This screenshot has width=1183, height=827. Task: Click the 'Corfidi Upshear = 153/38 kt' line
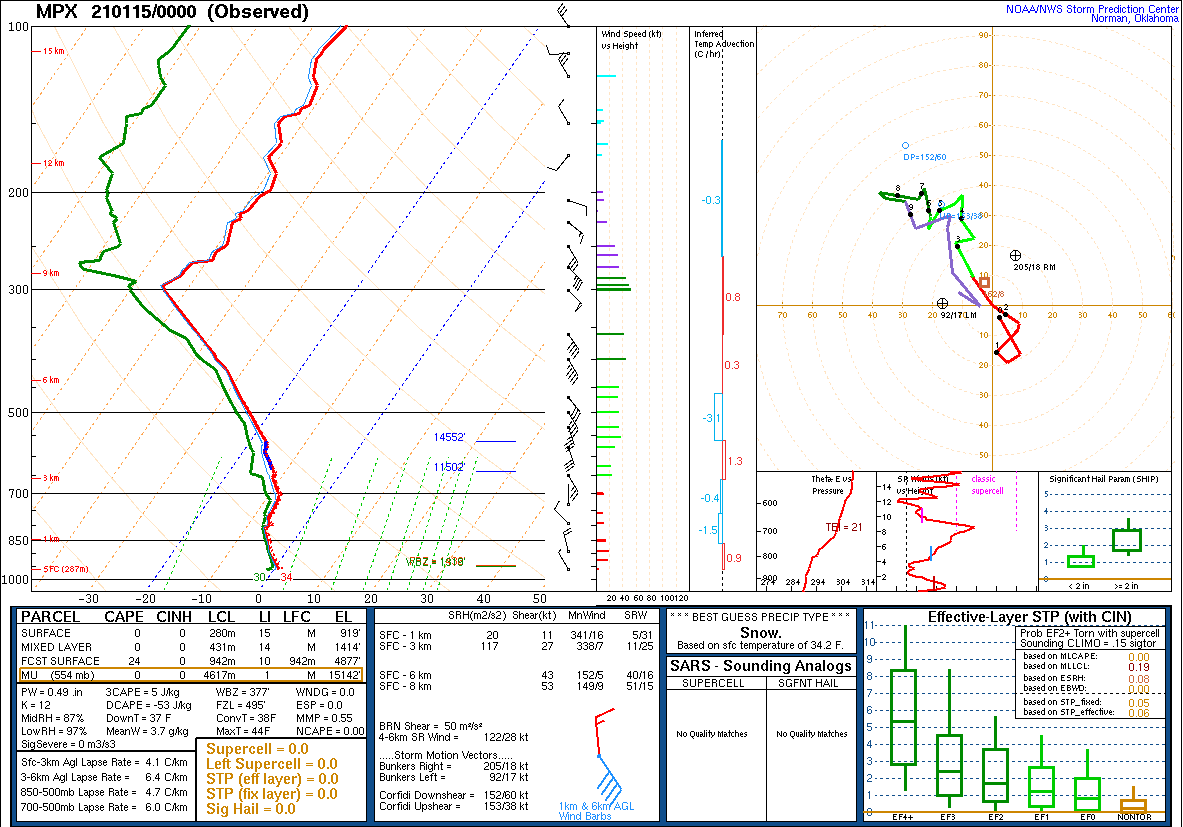point(453,807)
